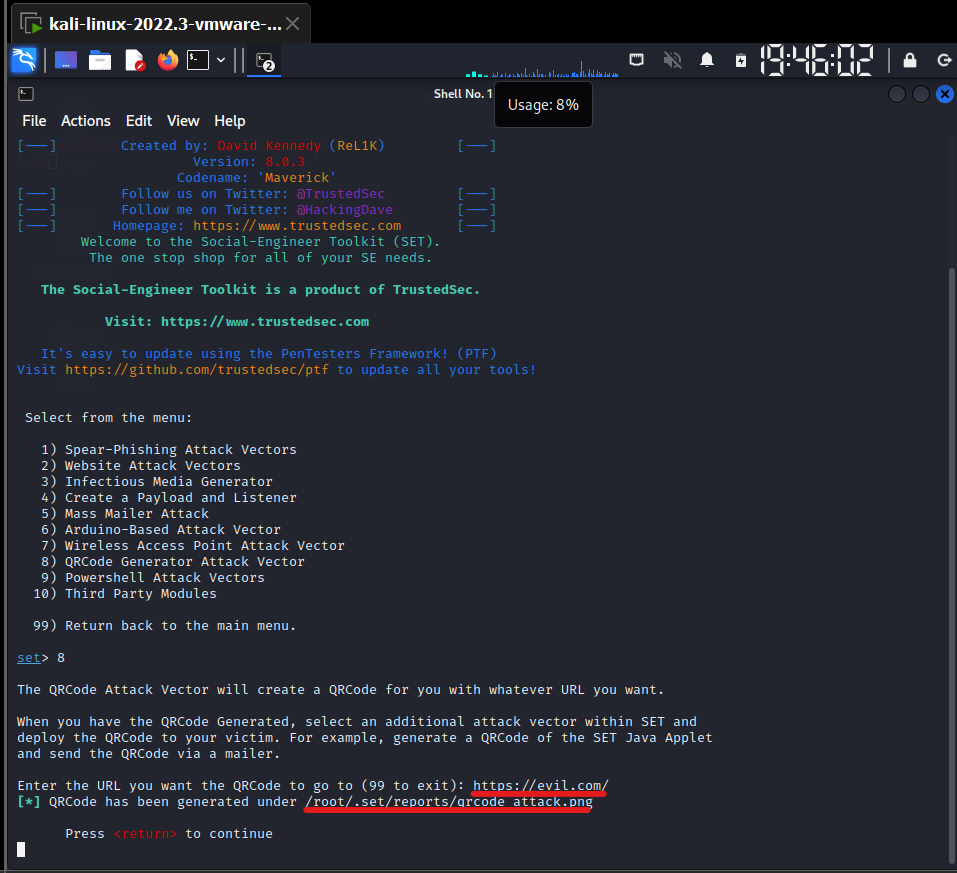Click the show desktop panel icon
Image resolution: width=957 pixels, height=873 pixels.
coord(66,60)
